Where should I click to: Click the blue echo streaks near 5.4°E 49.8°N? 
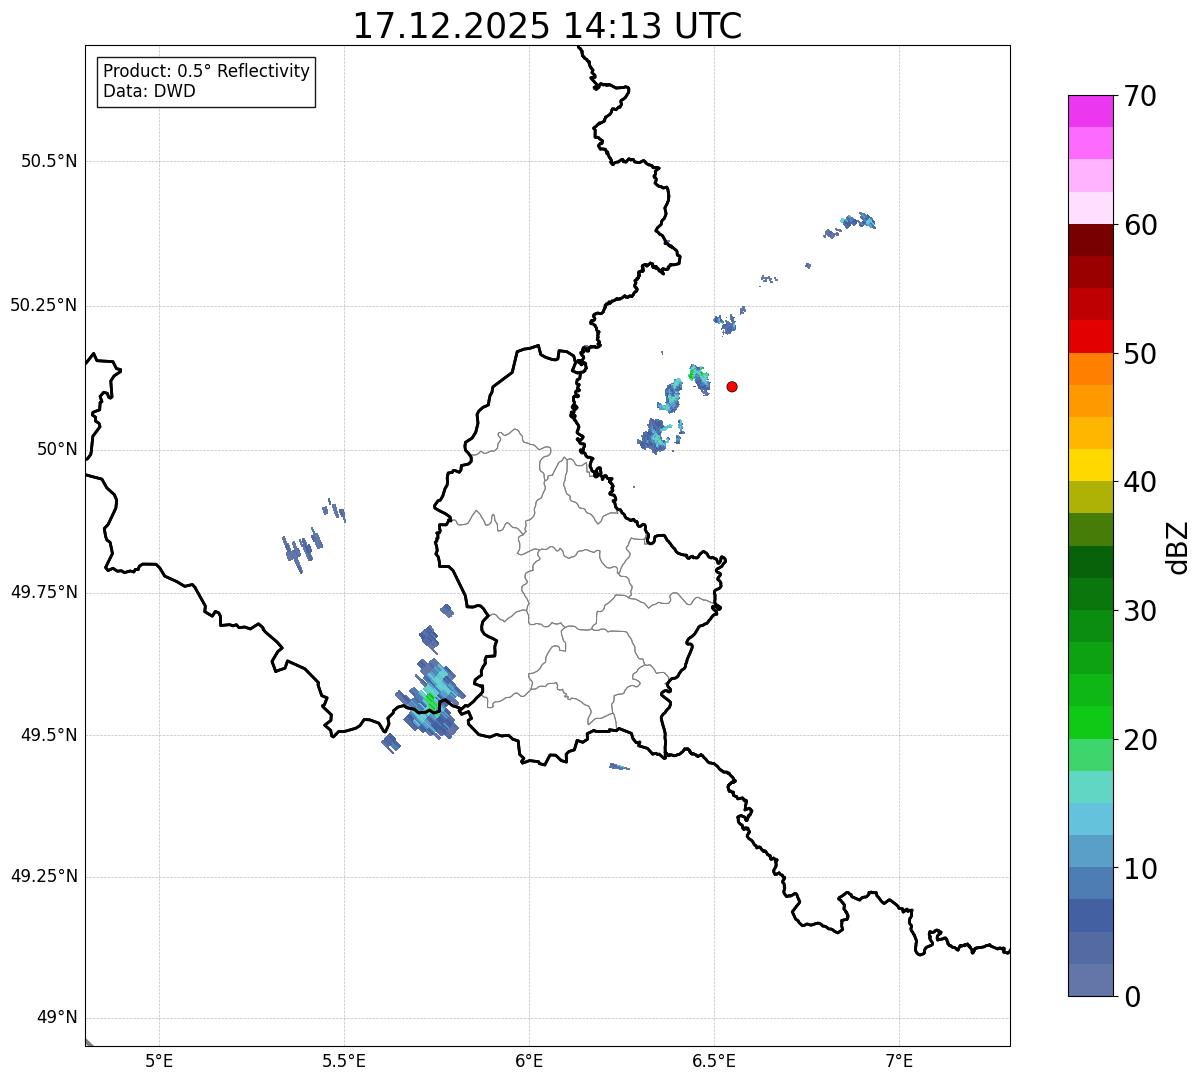303,547
